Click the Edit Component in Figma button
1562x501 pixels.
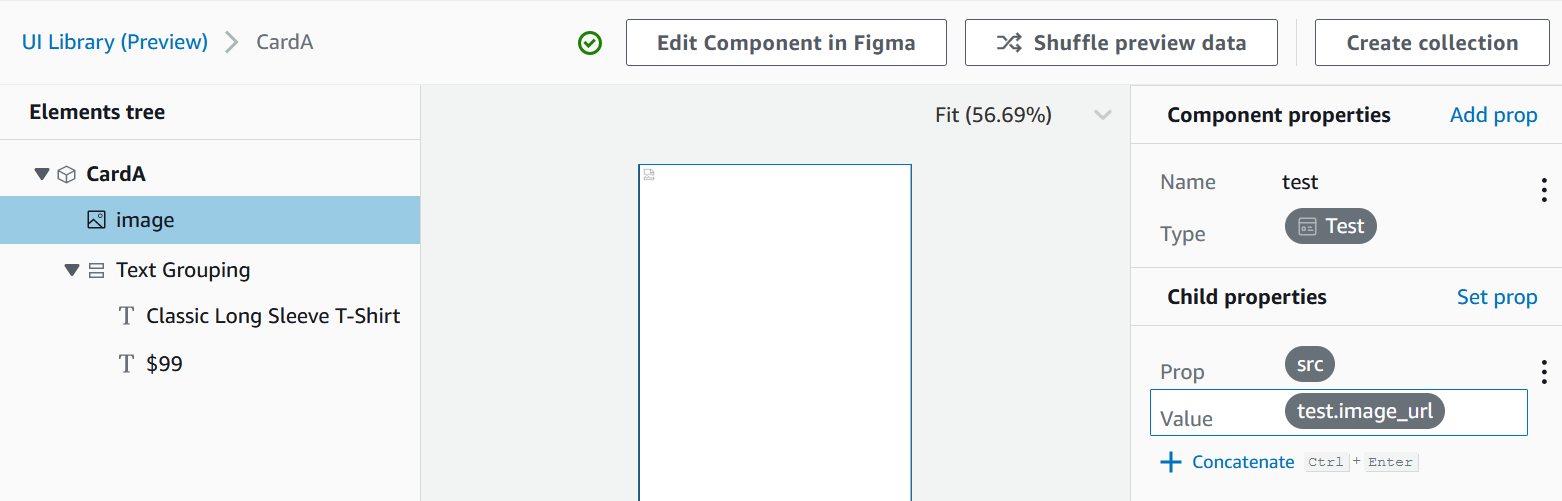(786, 43)
